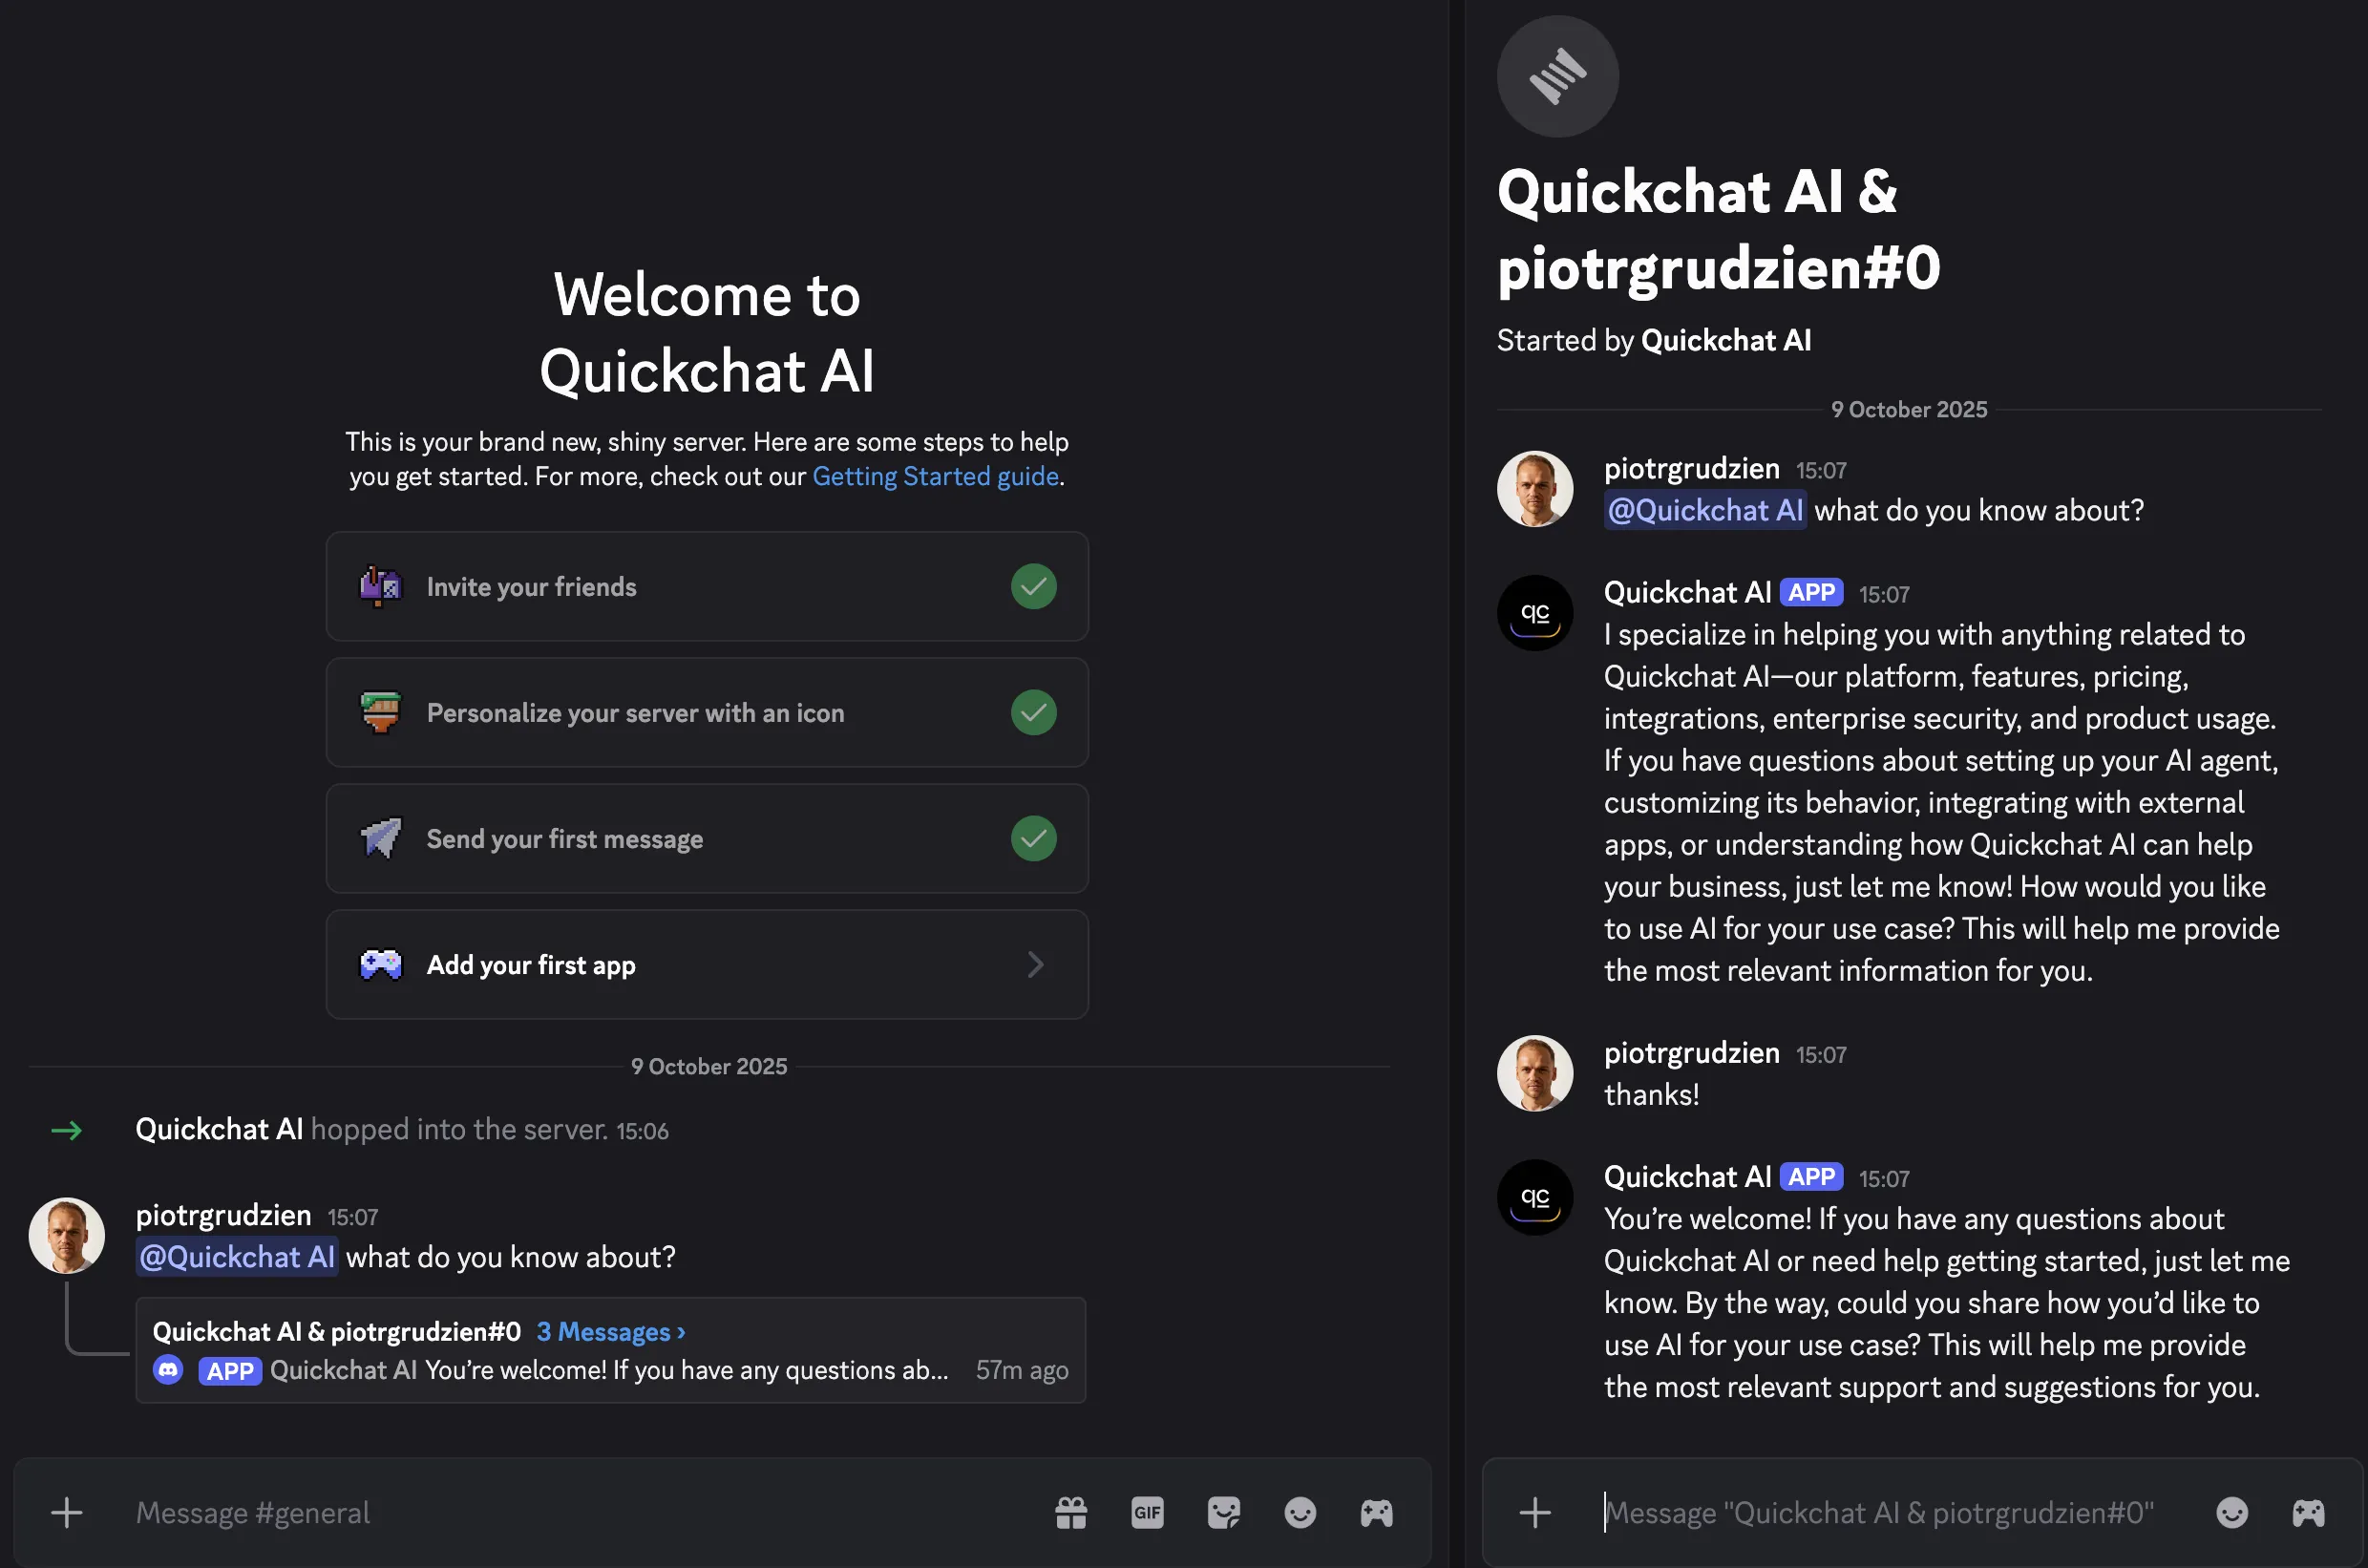The width and height of the screenshot is (2368, 1568).
Task: Open the emoji picker in #general message bar
Action: tap(1299, 1512)
